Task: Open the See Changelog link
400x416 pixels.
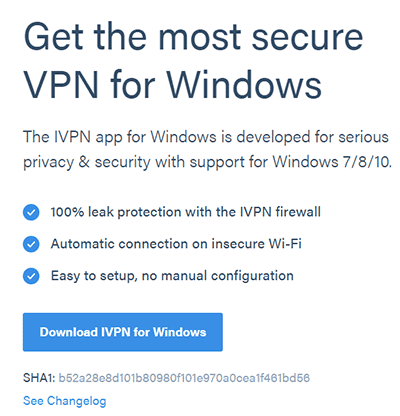Action: click(65, 401)
